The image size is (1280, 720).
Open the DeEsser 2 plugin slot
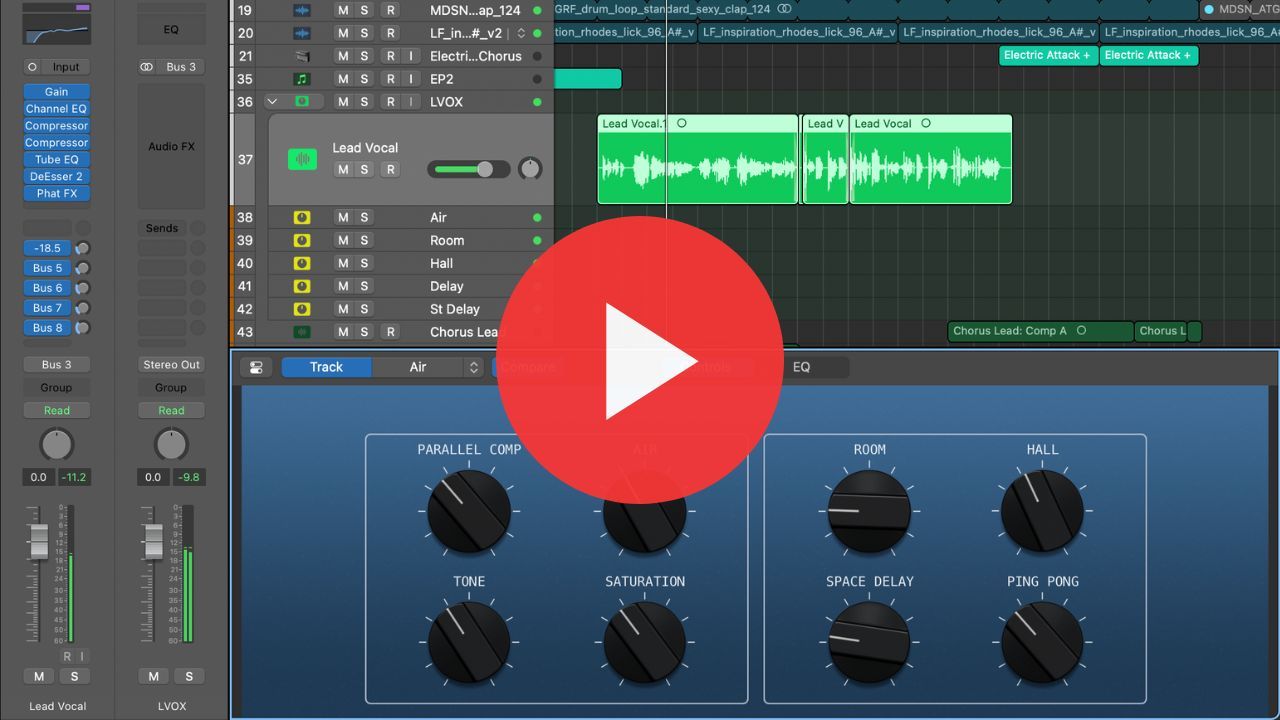56,176
